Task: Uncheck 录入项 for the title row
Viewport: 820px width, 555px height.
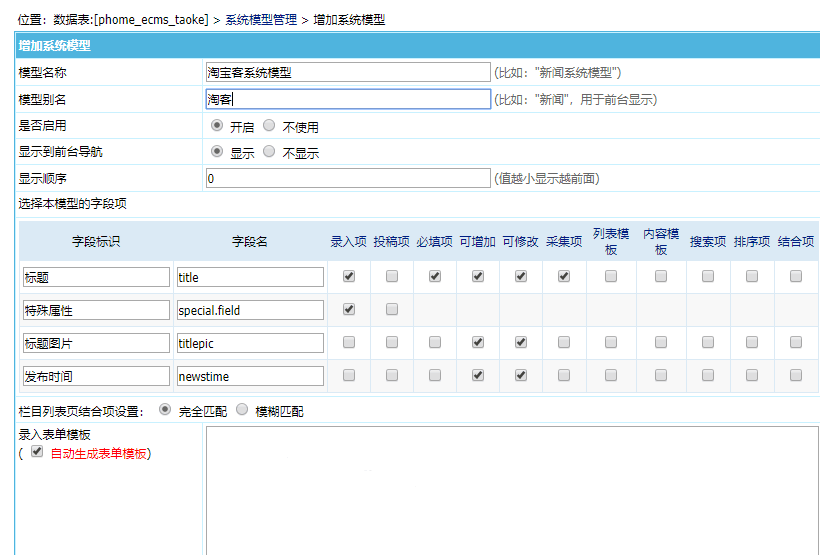Action: pyautogui.click(x=349, y=276)
